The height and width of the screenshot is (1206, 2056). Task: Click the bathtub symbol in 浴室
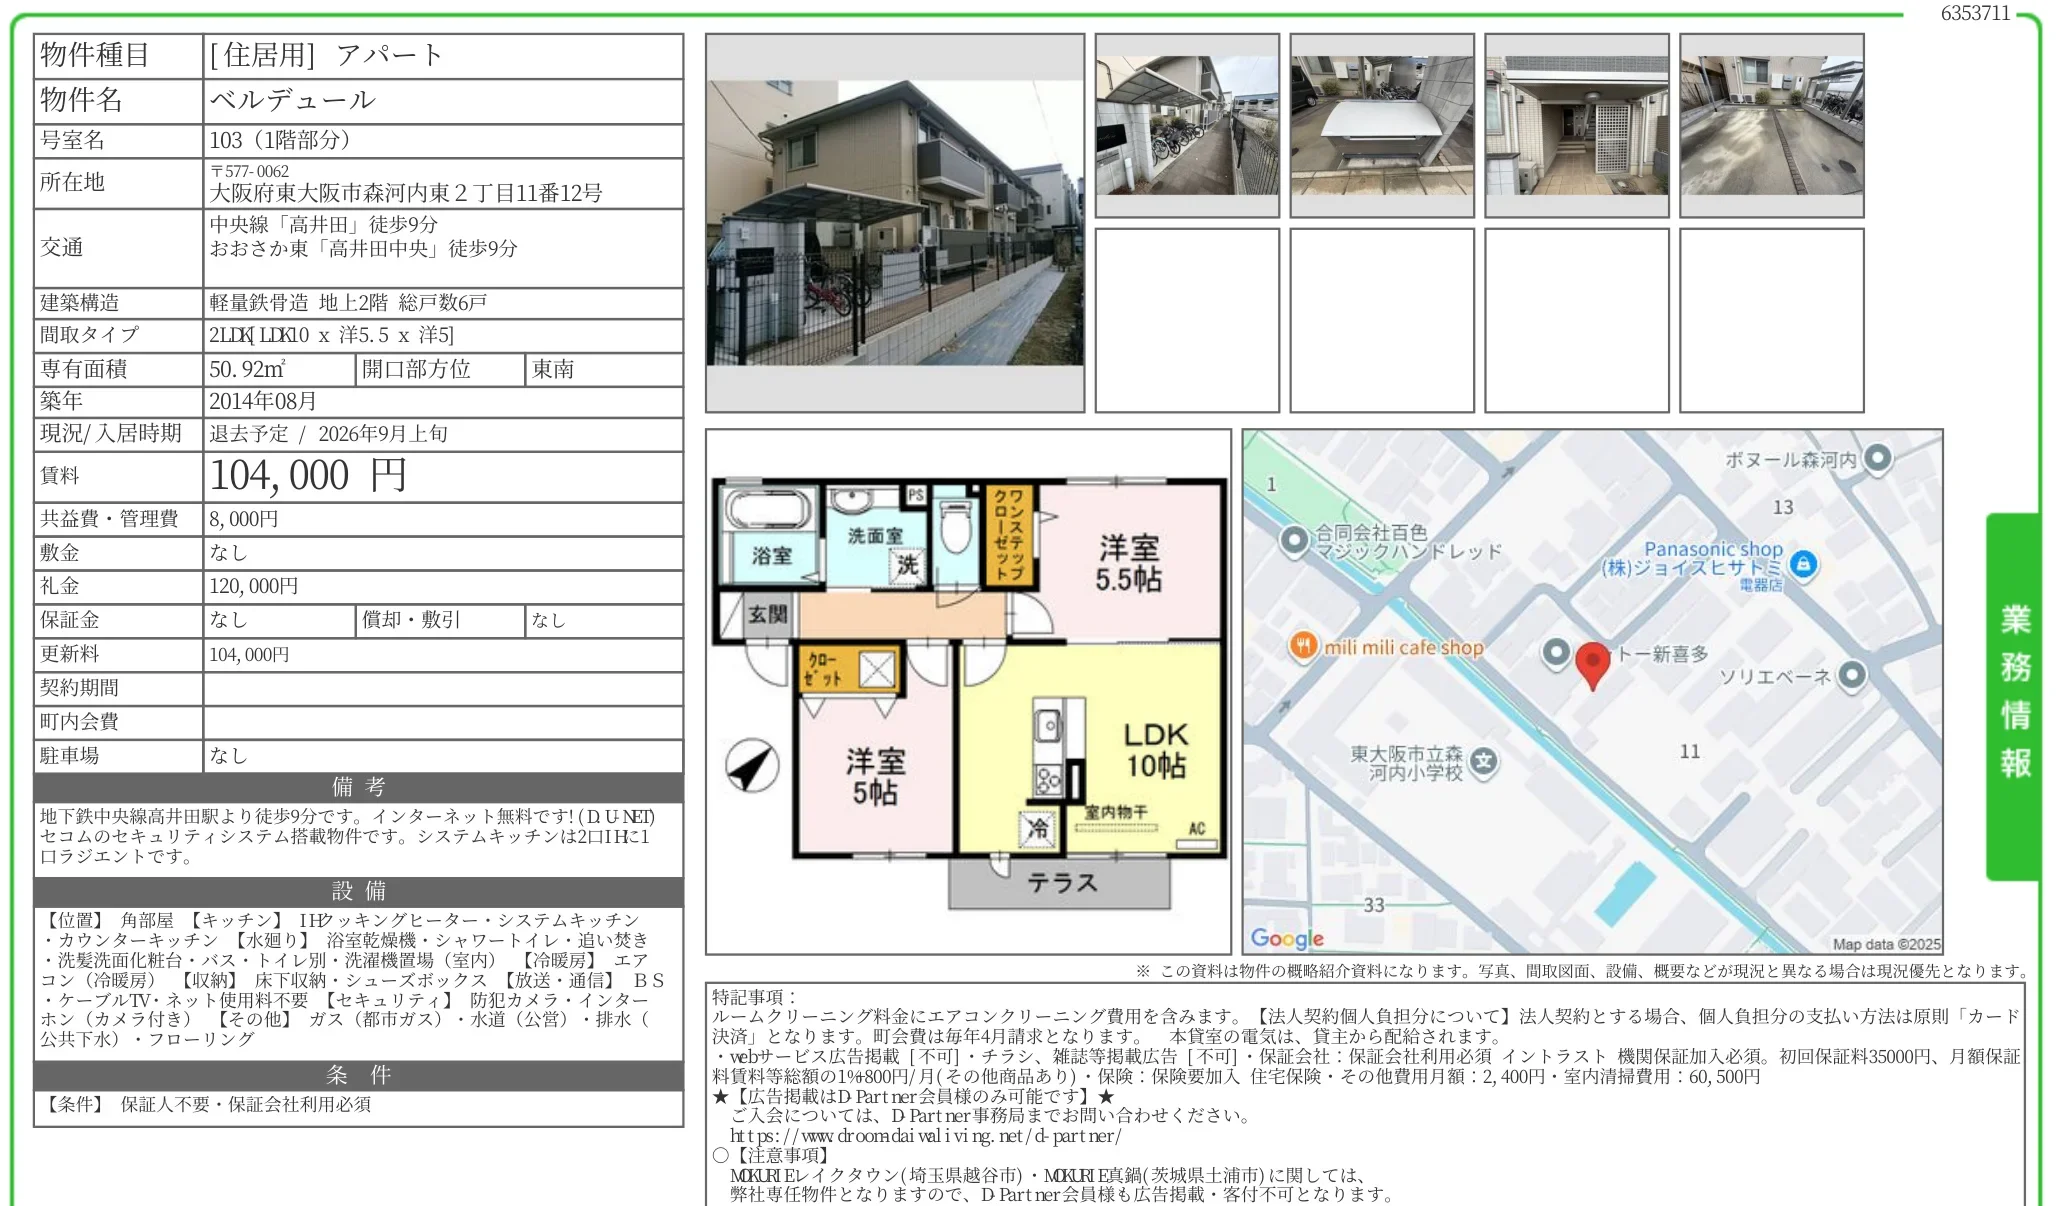coord(768,510)
